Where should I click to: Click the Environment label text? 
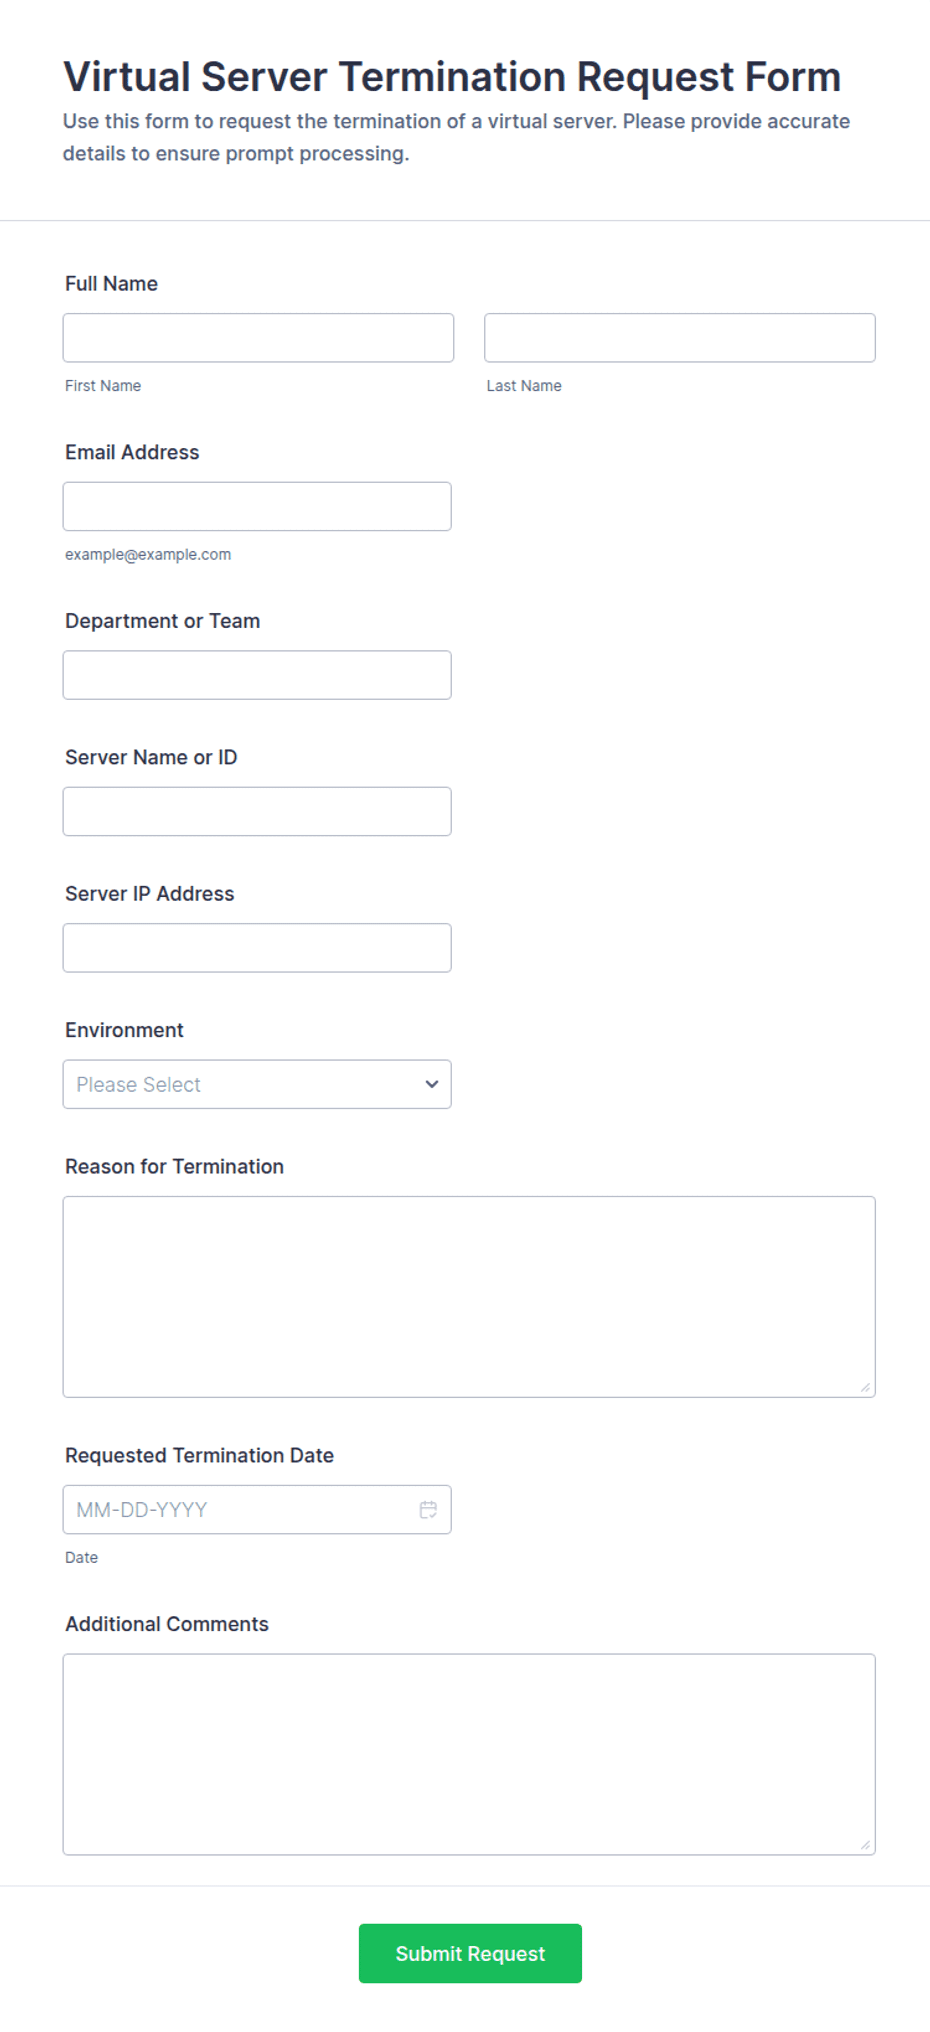point(124,1030)
